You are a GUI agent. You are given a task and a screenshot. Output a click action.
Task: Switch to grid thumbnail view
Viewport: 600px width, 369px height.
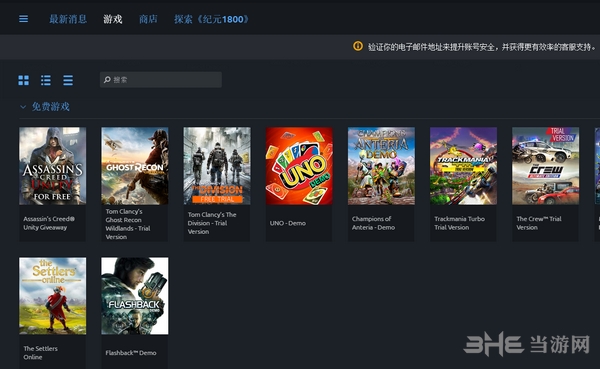pos(23,80)
